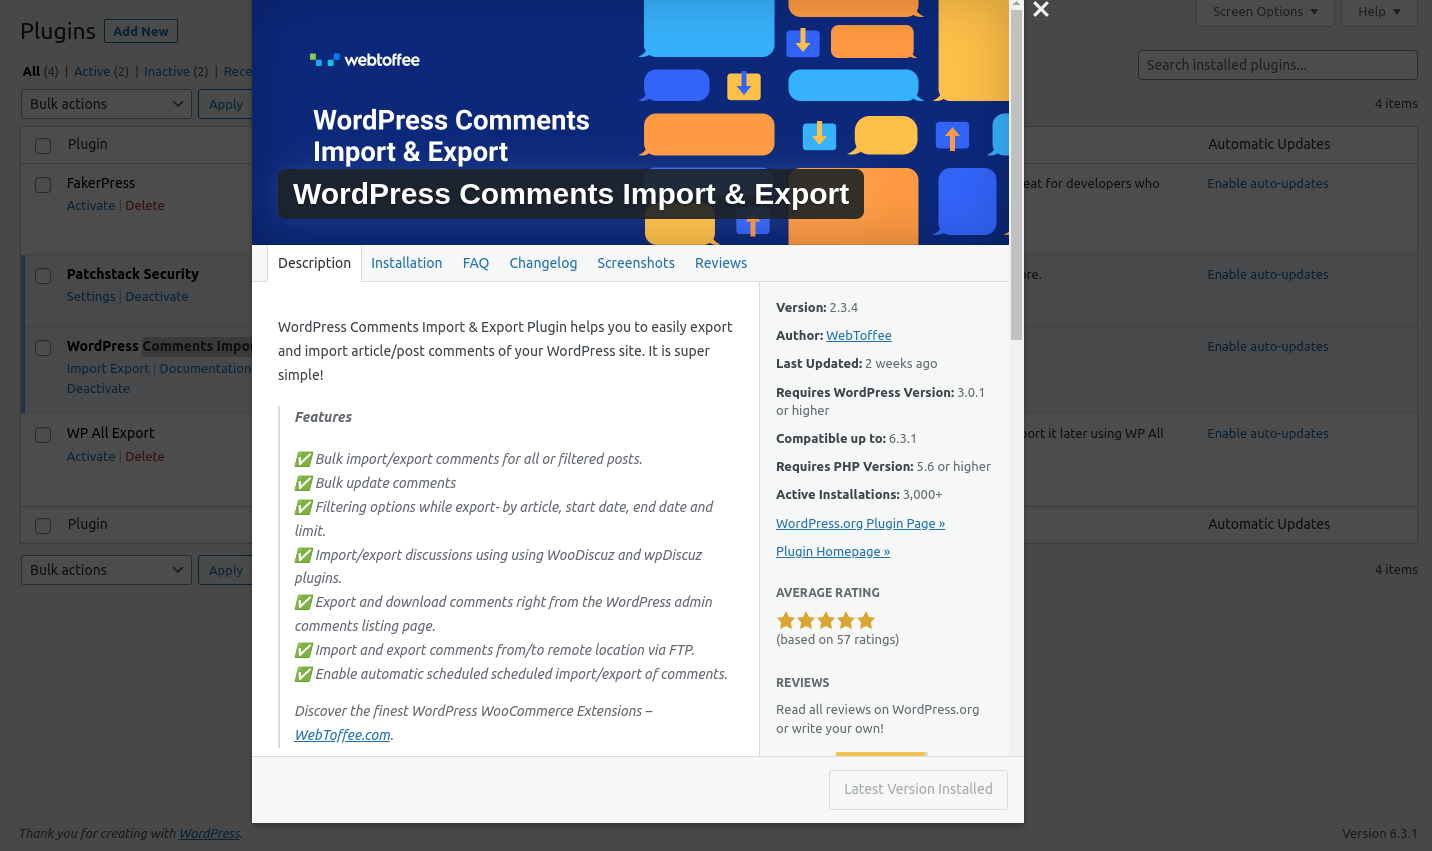Tick the Patchstack Security checkbox
1432x851 pixels.
point(43,276)
